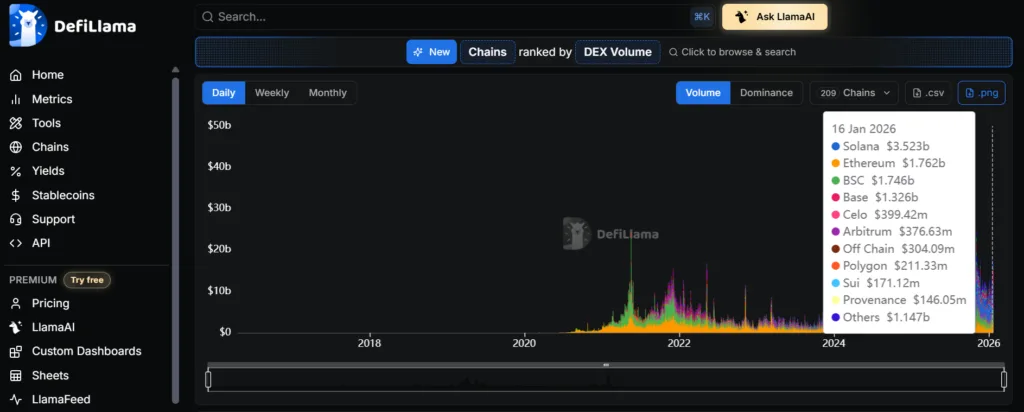Click the Search input field

pyautogui.click(x=454, y=17)
